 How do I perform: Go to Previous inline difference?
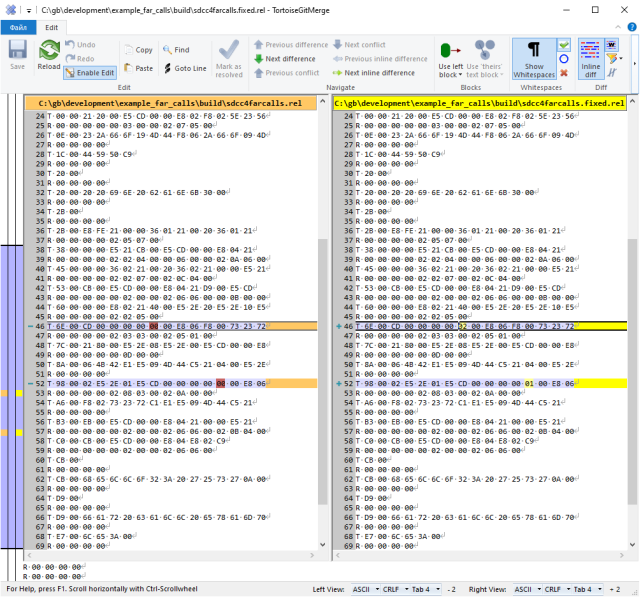(380, 59)
